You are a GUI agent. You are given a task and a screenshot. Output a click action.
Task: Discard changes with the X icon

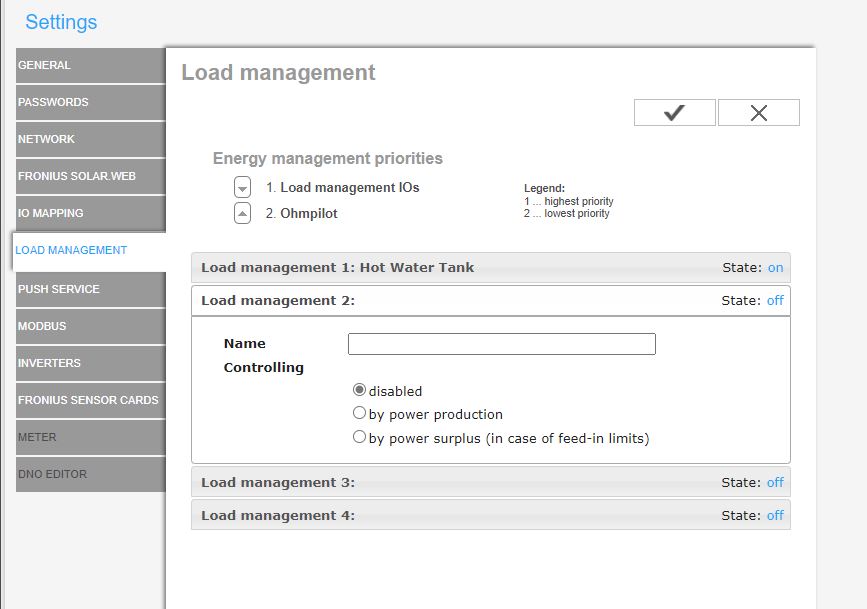(x=759, y=113)
